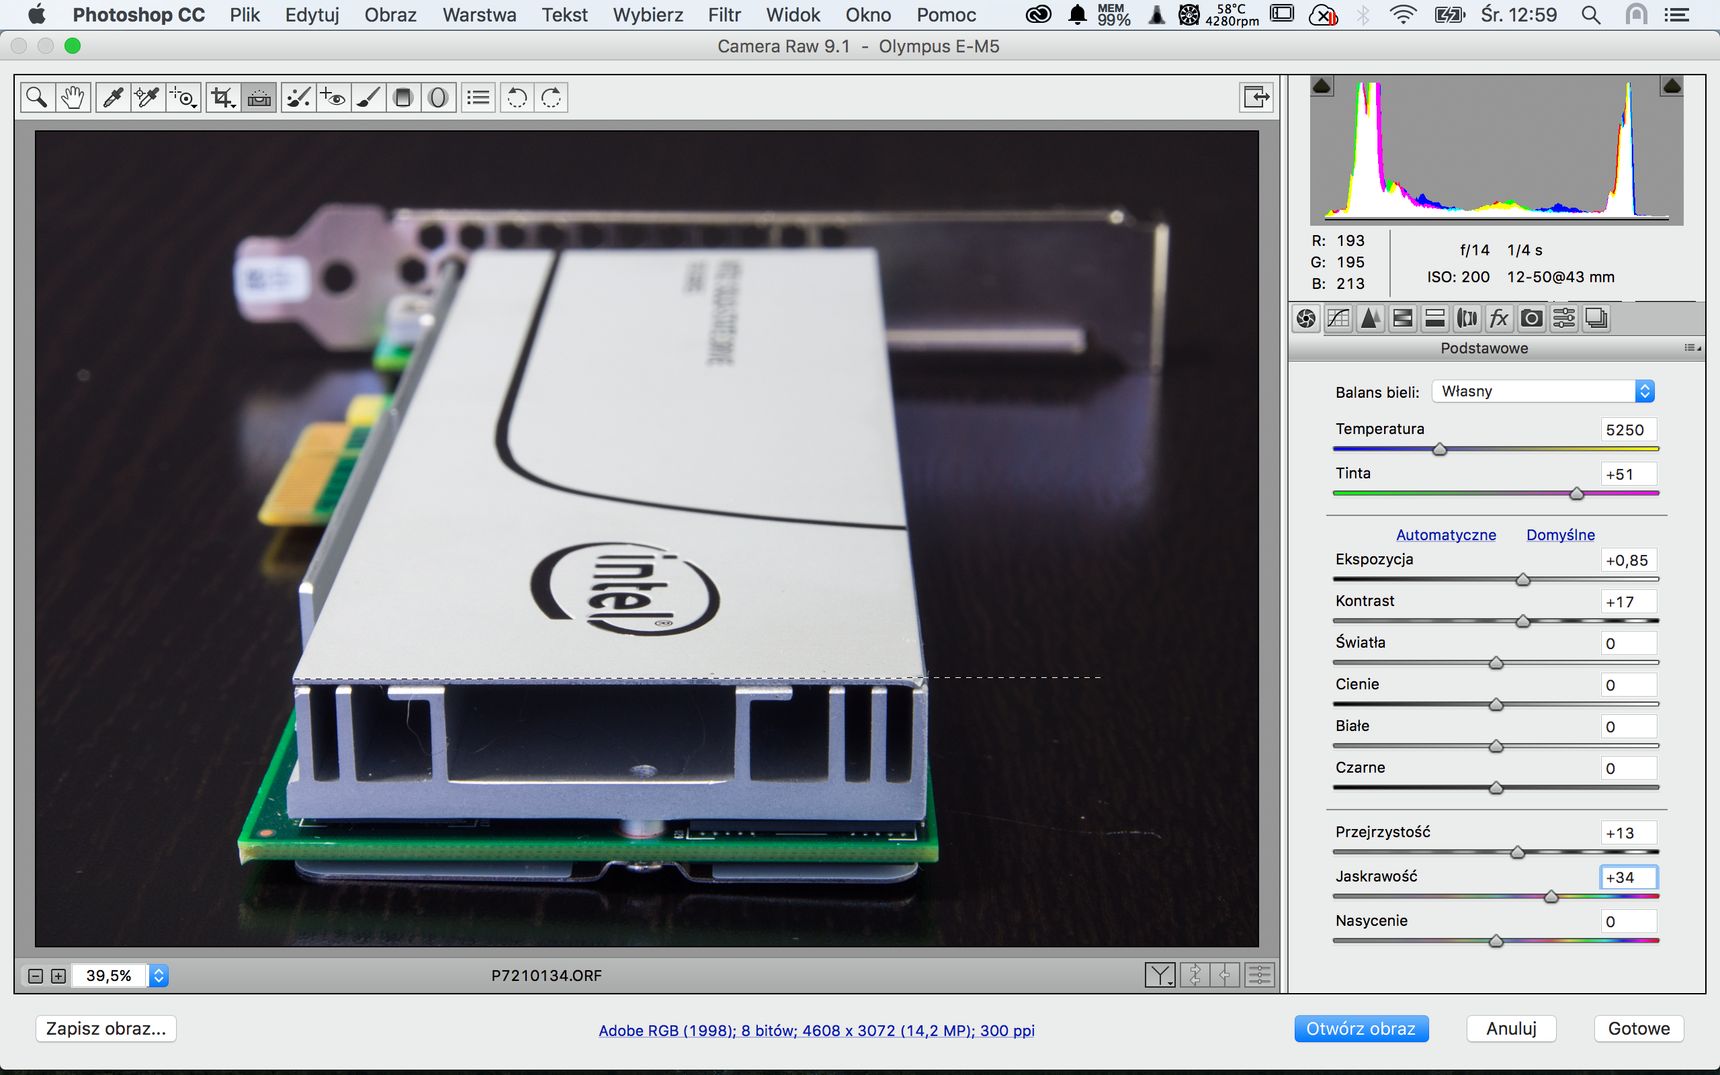Image resolution: width=1720 pixels, height=1075 pixels.
Task: Click the Anuluj button
Action: tap(1511, 1029)
